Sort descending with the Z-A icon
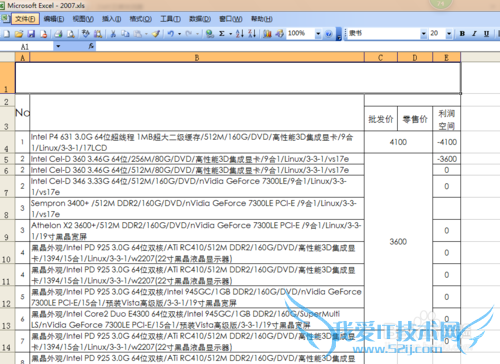The height and width of the screenshot is (364, 500). point(252,34)
